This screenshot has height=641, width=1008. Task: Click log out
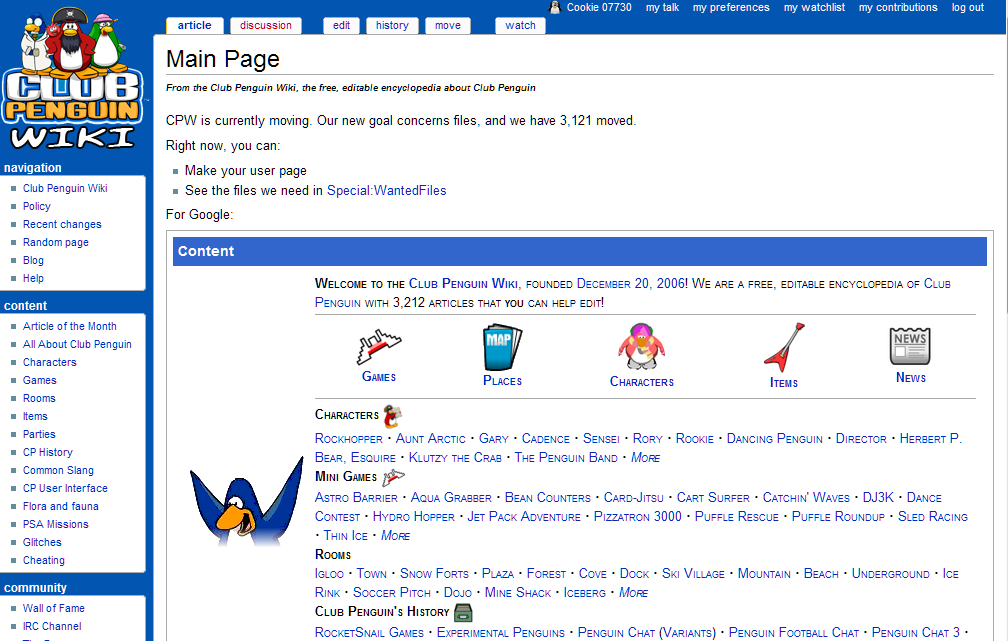tap(968, 8)
